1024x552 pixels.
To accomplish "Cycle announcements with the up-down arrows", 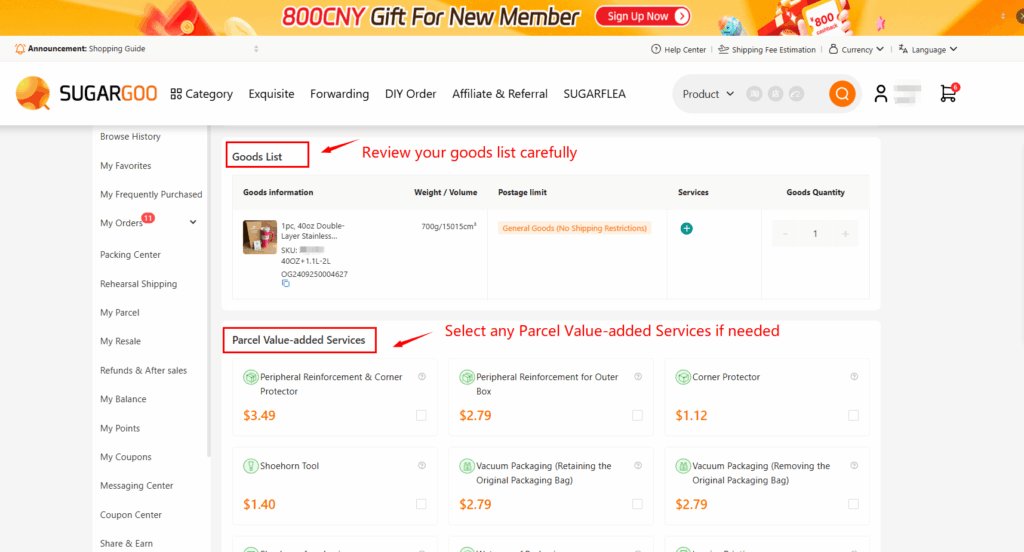I will click(256, 49).
